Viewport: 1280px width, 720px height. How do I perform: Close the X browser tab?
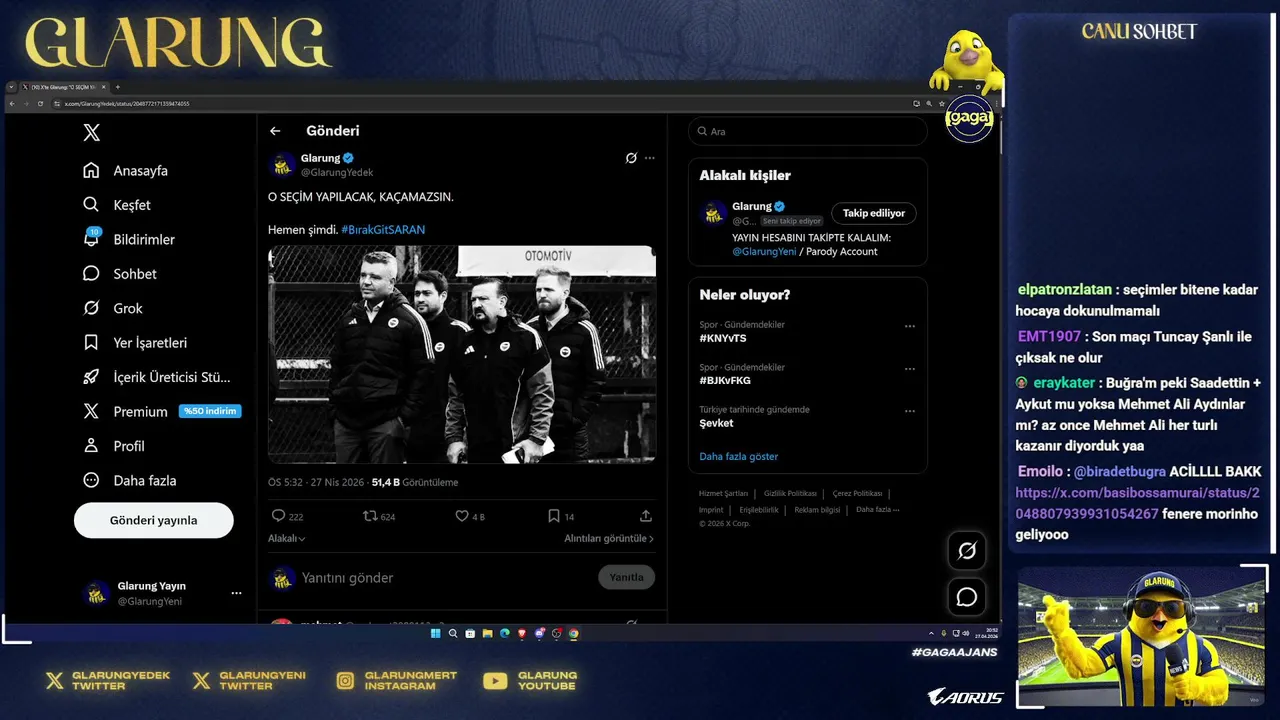(x=102, y=87)
